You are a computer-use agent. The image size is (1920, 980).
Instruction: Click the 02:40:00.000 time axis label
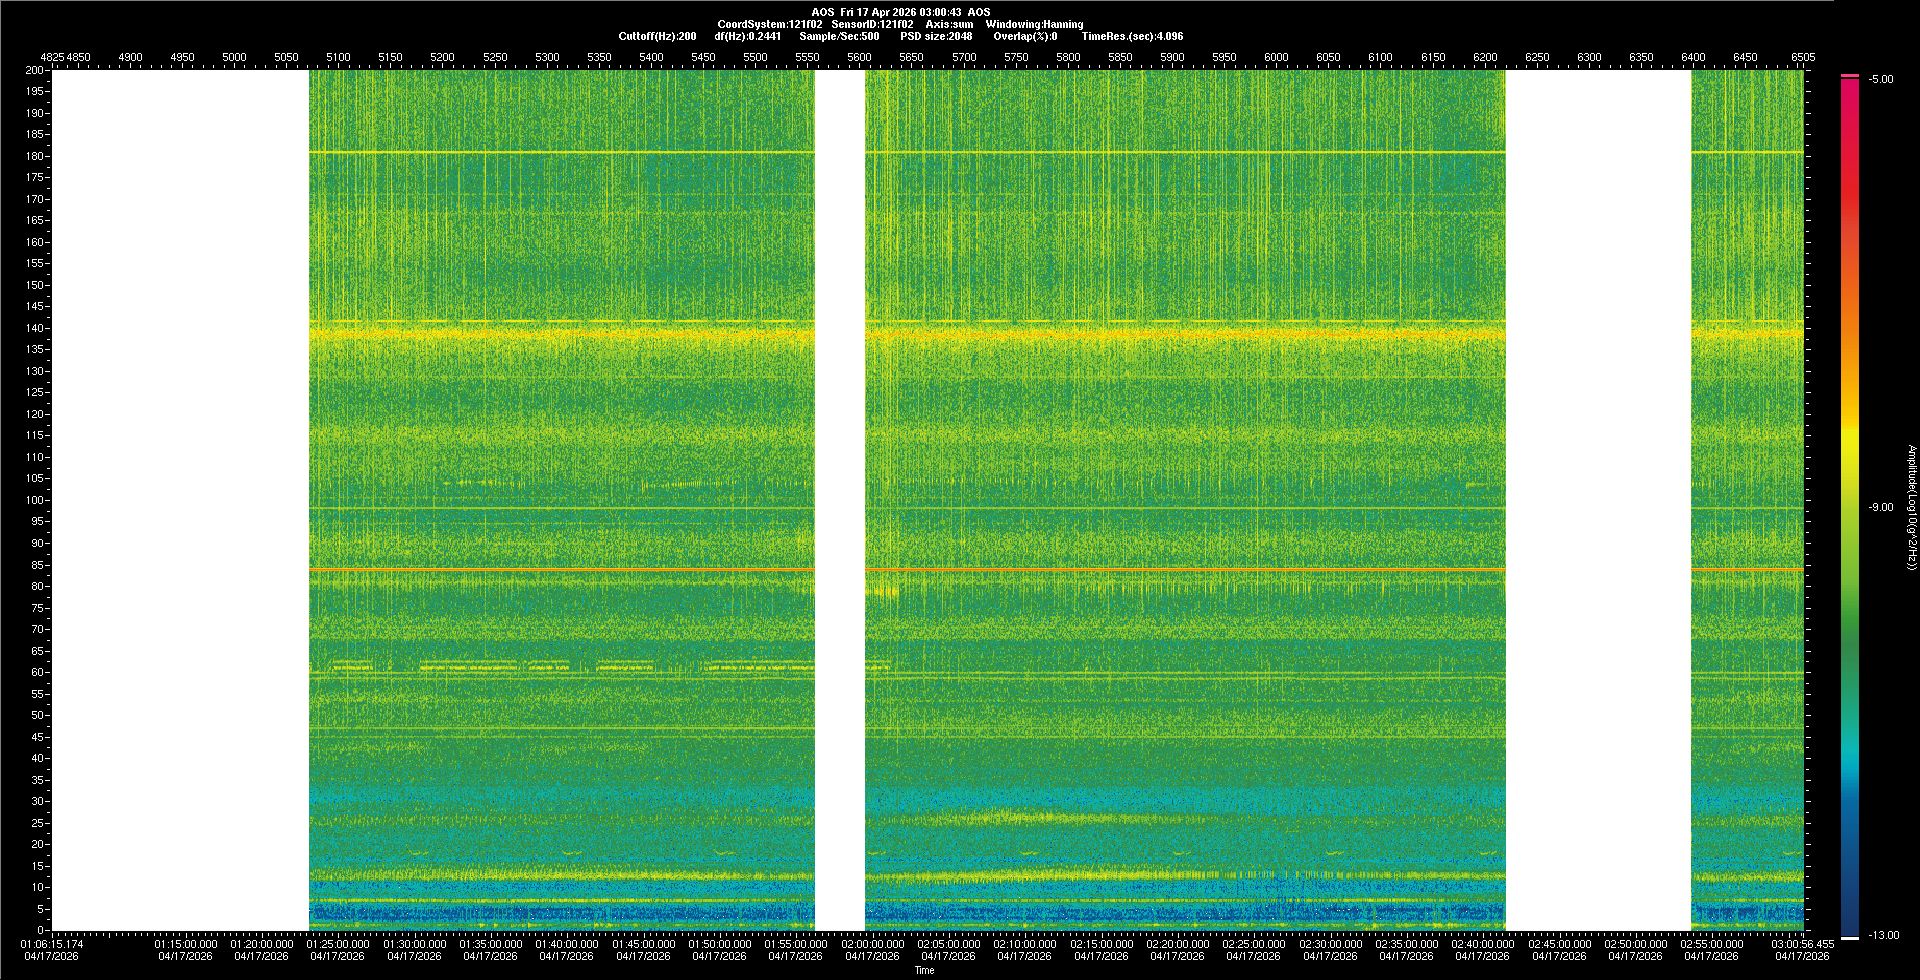pyautogui.click(x=1482, y=944)
